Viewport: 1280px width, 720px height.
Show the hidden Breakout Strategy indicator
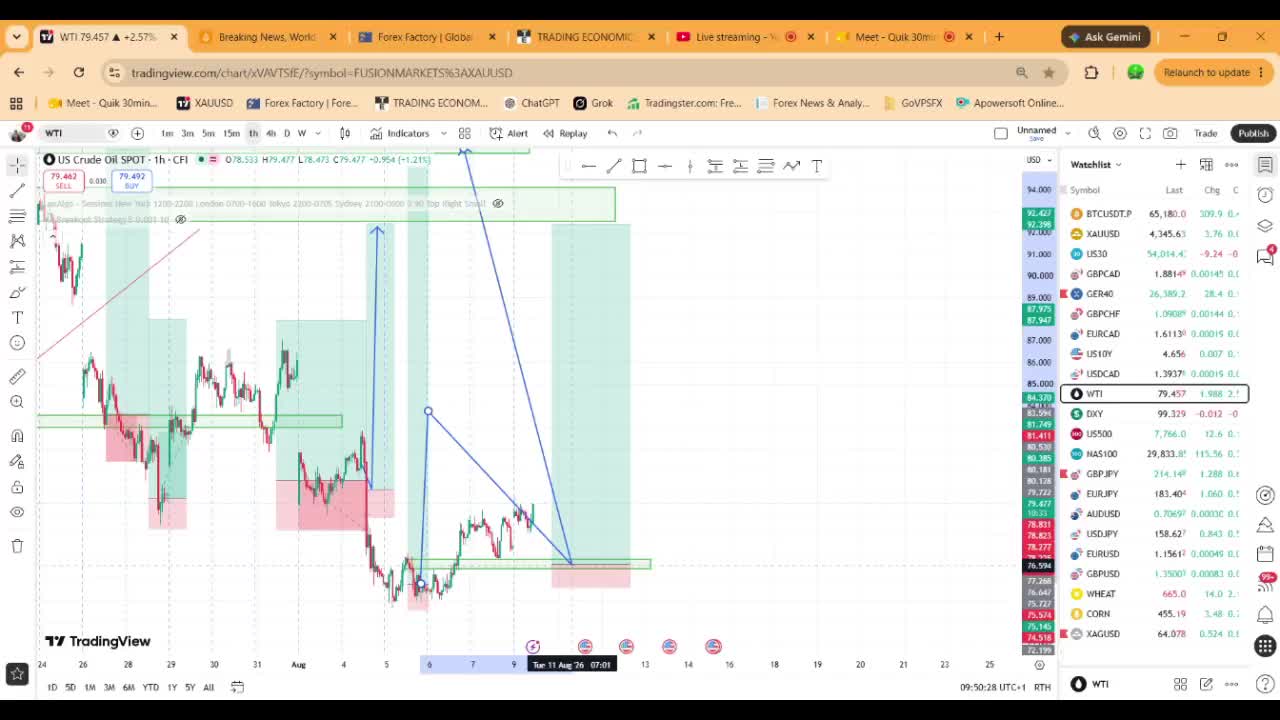point(180,219)
